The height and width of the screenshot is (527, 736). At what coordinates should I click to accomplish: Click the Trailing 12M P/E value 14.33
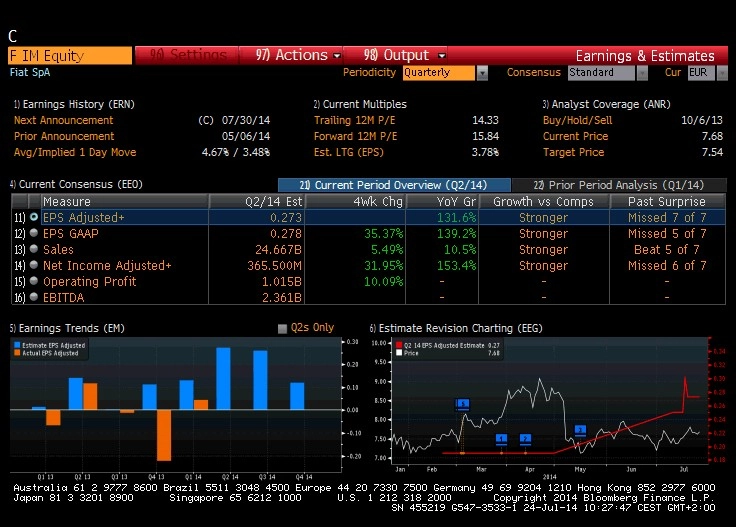click(x=485, y=120)
